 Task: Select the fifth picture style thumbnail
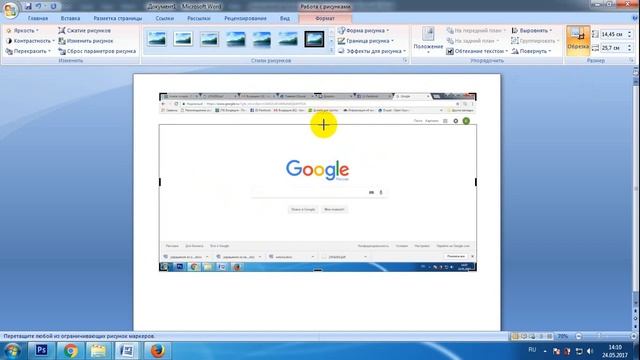tap(262, 39)
